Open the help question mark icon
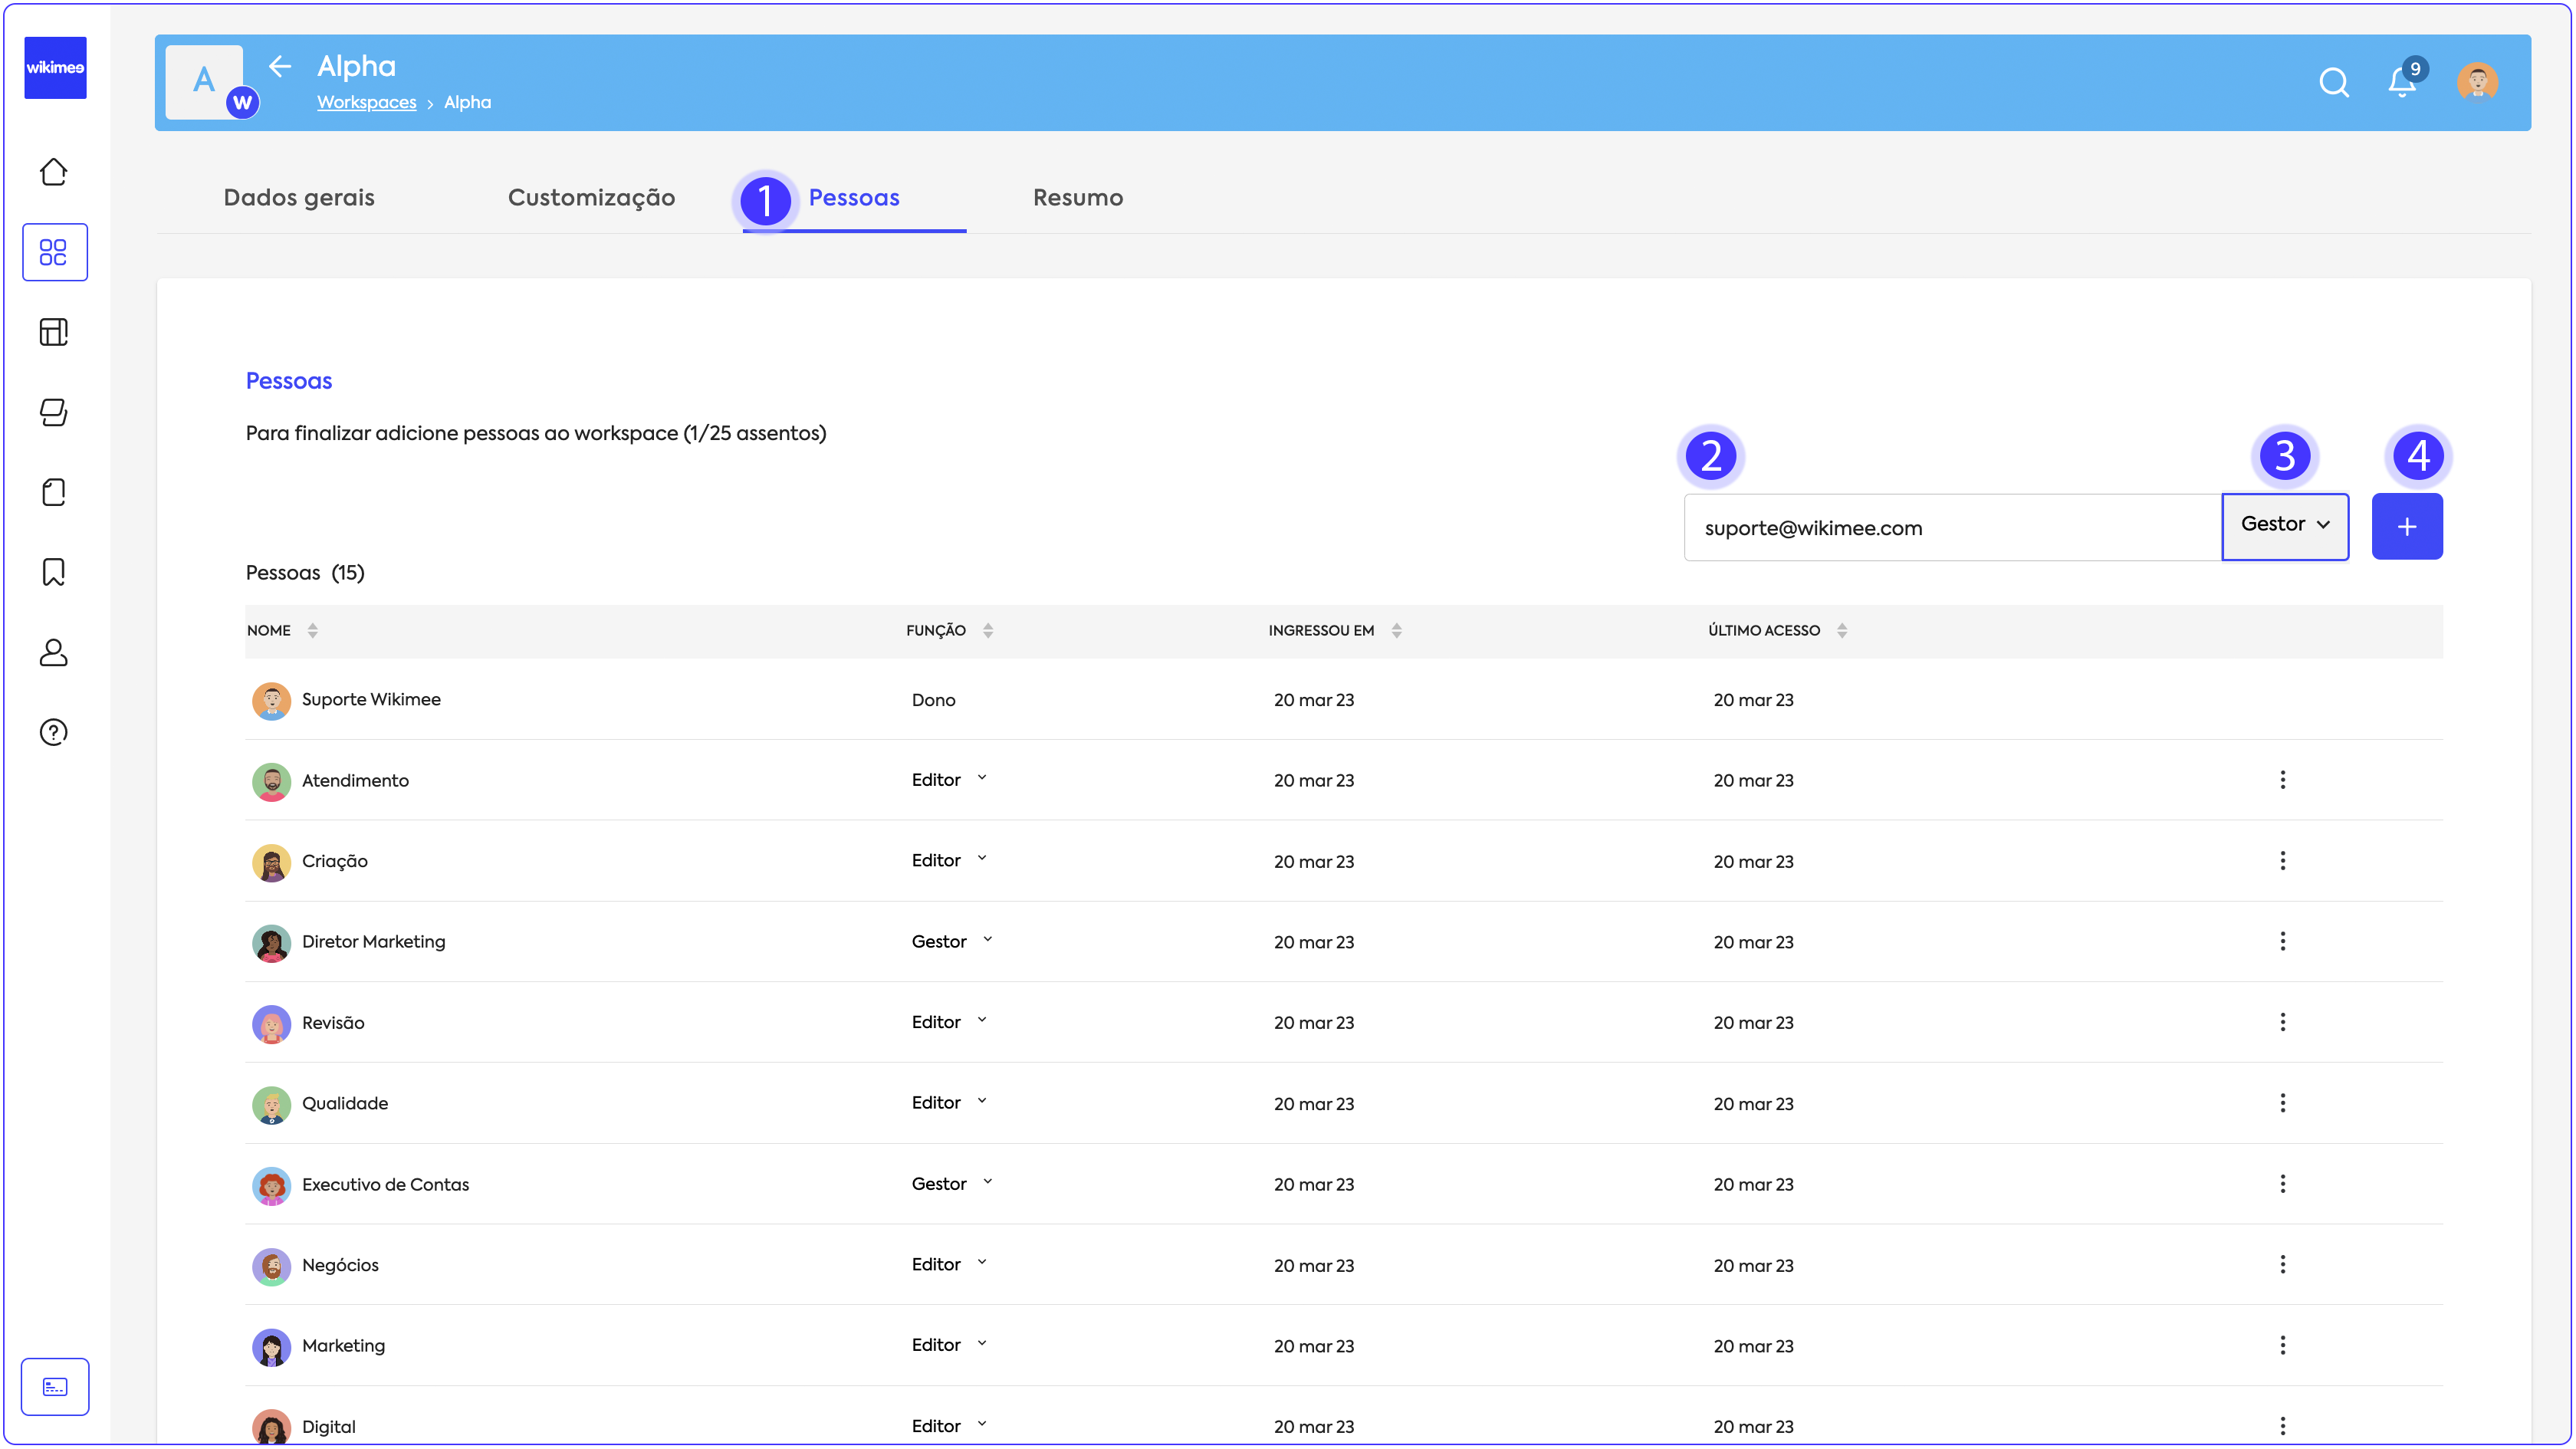Viewport: 2576px width, 1449px height. pyautogui.click(x=54, y=732)
